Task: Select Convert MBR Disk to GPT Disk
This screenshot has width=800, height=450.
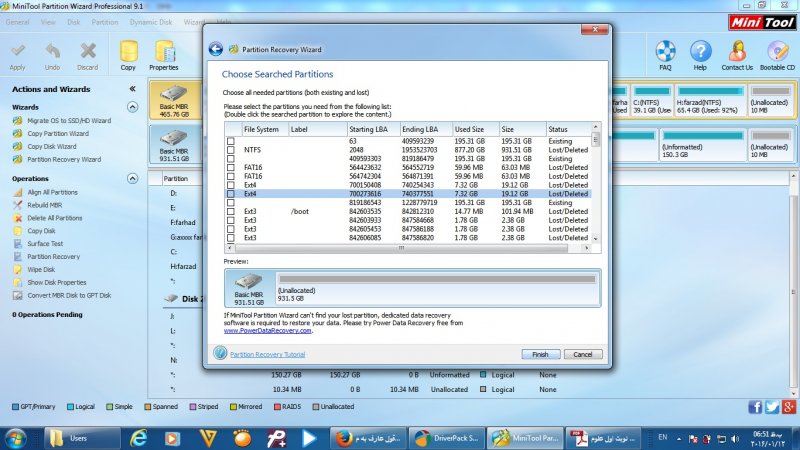Action: (69, 295)
